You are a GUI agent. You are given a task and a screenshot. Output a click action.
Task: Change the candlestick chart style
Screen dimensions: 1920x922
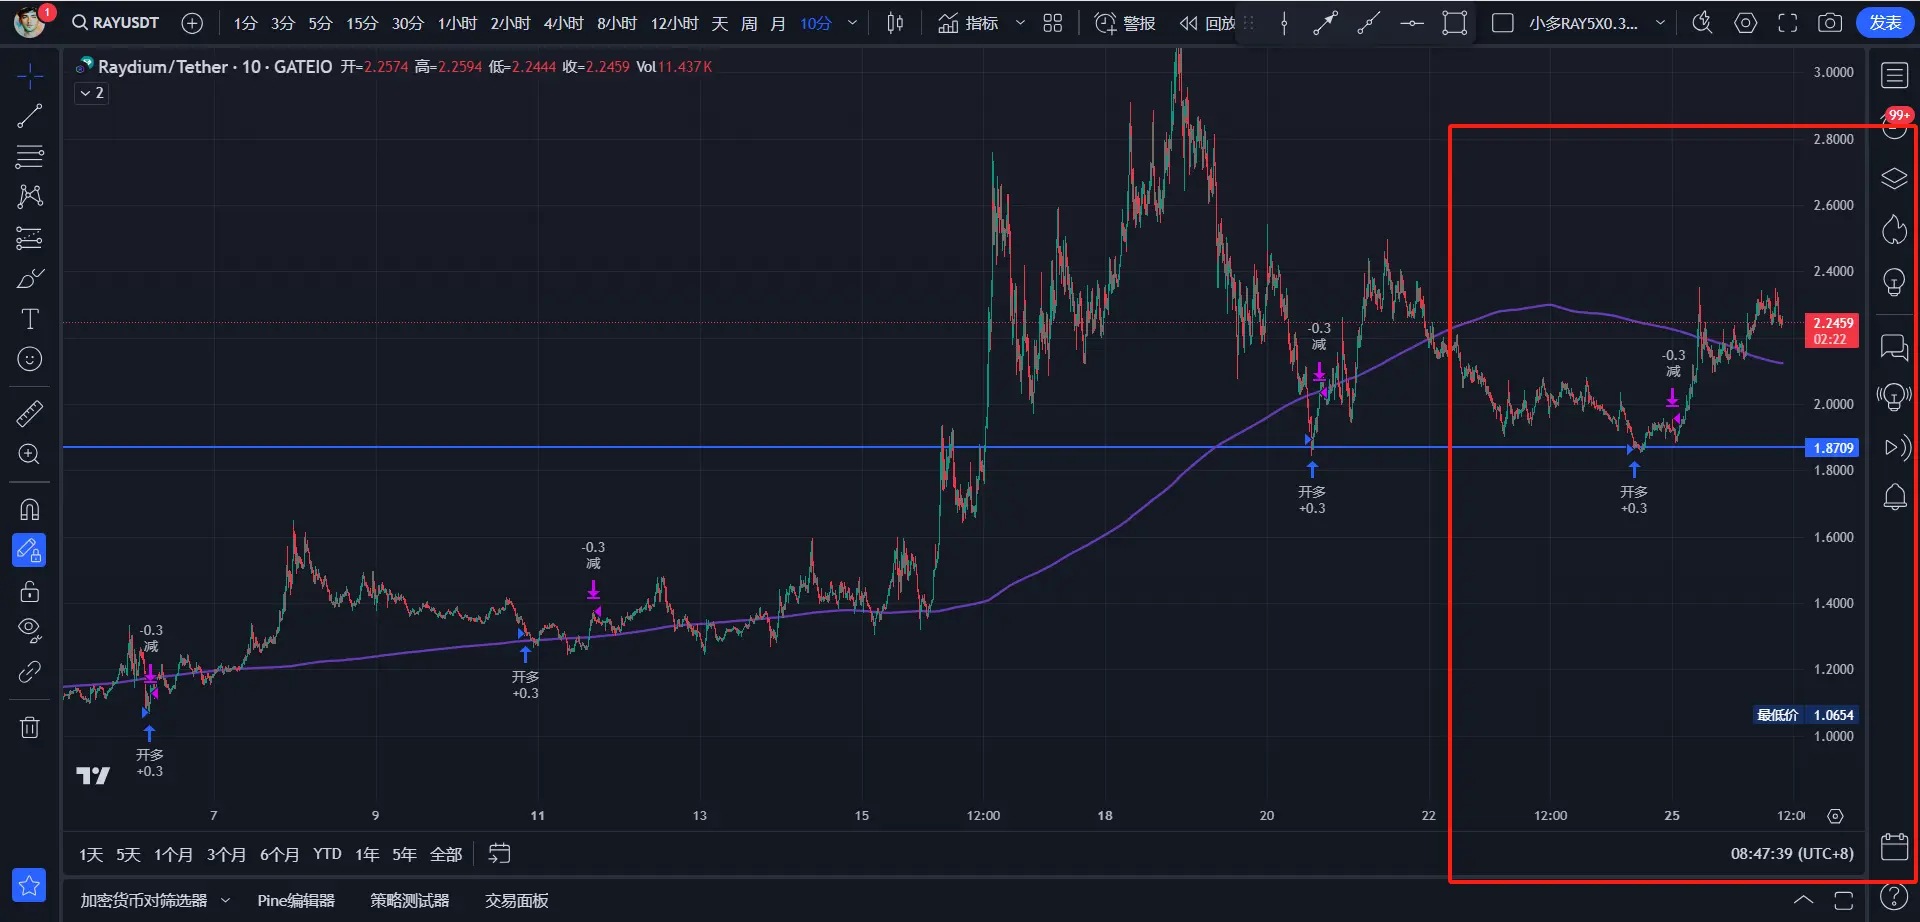(x=895, y=23)
